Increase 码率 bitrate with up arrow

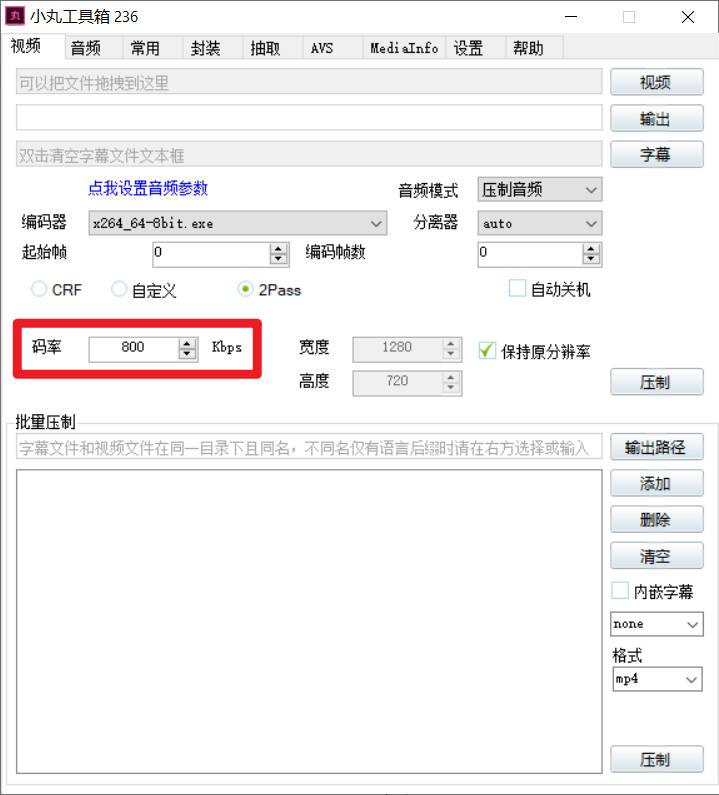click(187, 342)
